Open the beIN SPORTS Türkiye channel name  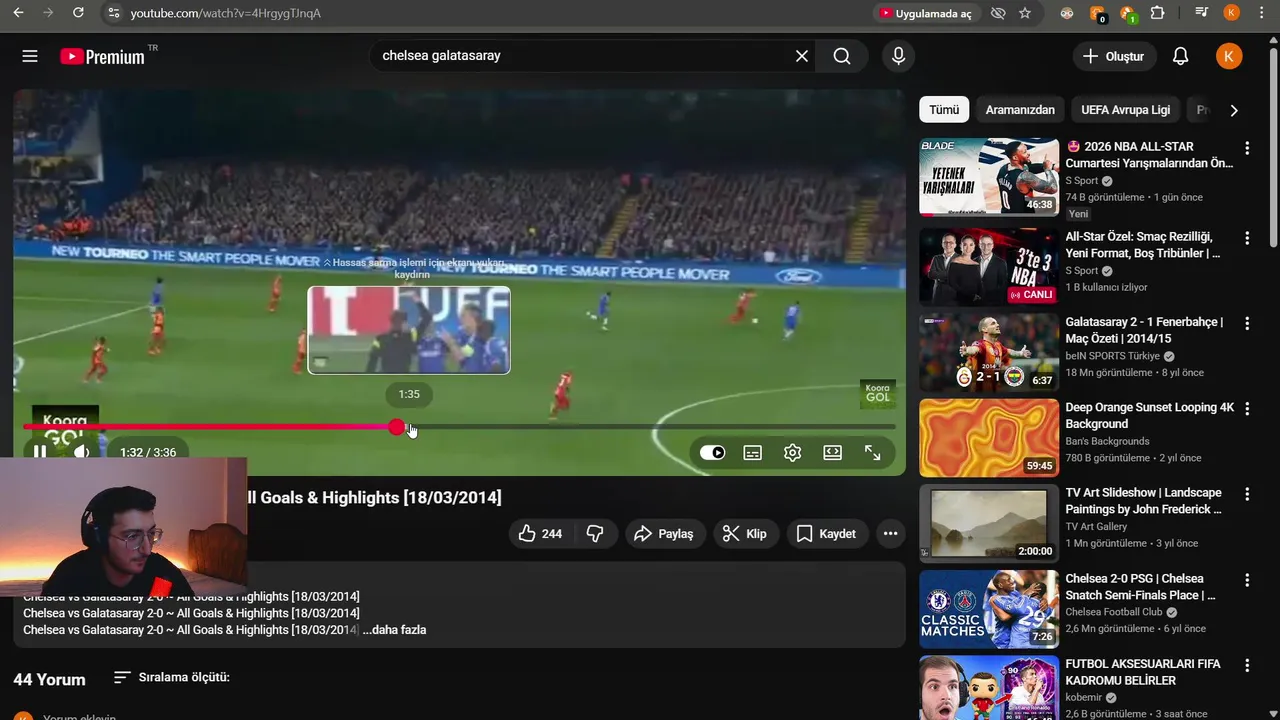1112,356
